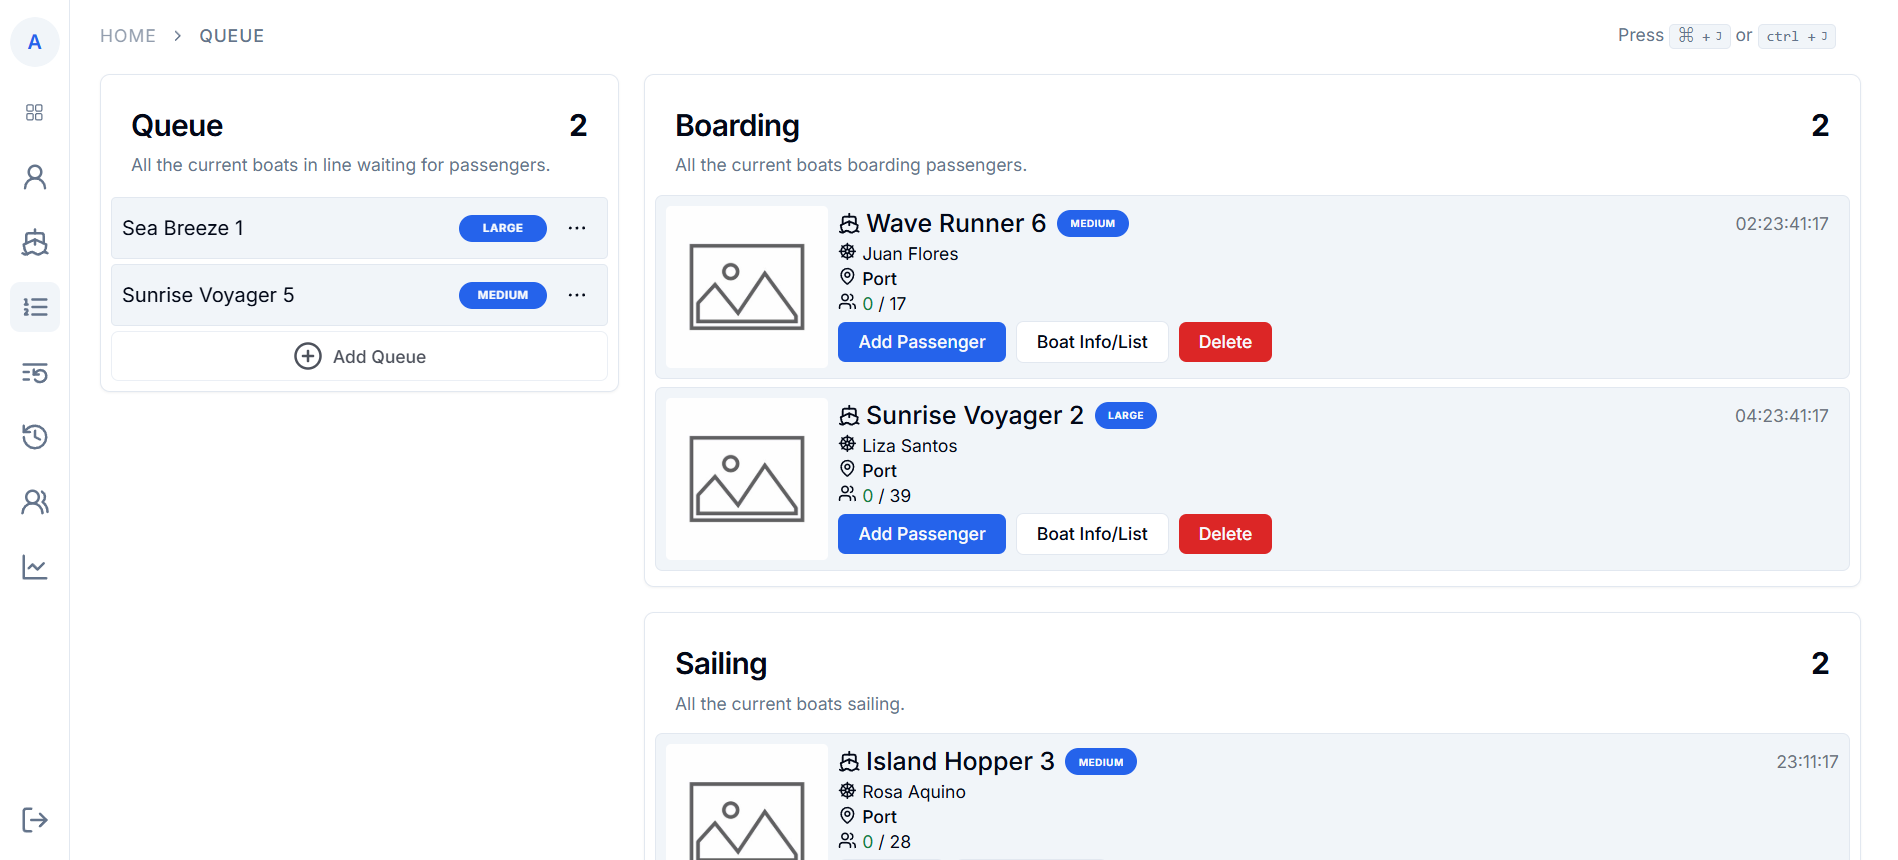Click captain name Rosa Aquino

click(914, 792)
